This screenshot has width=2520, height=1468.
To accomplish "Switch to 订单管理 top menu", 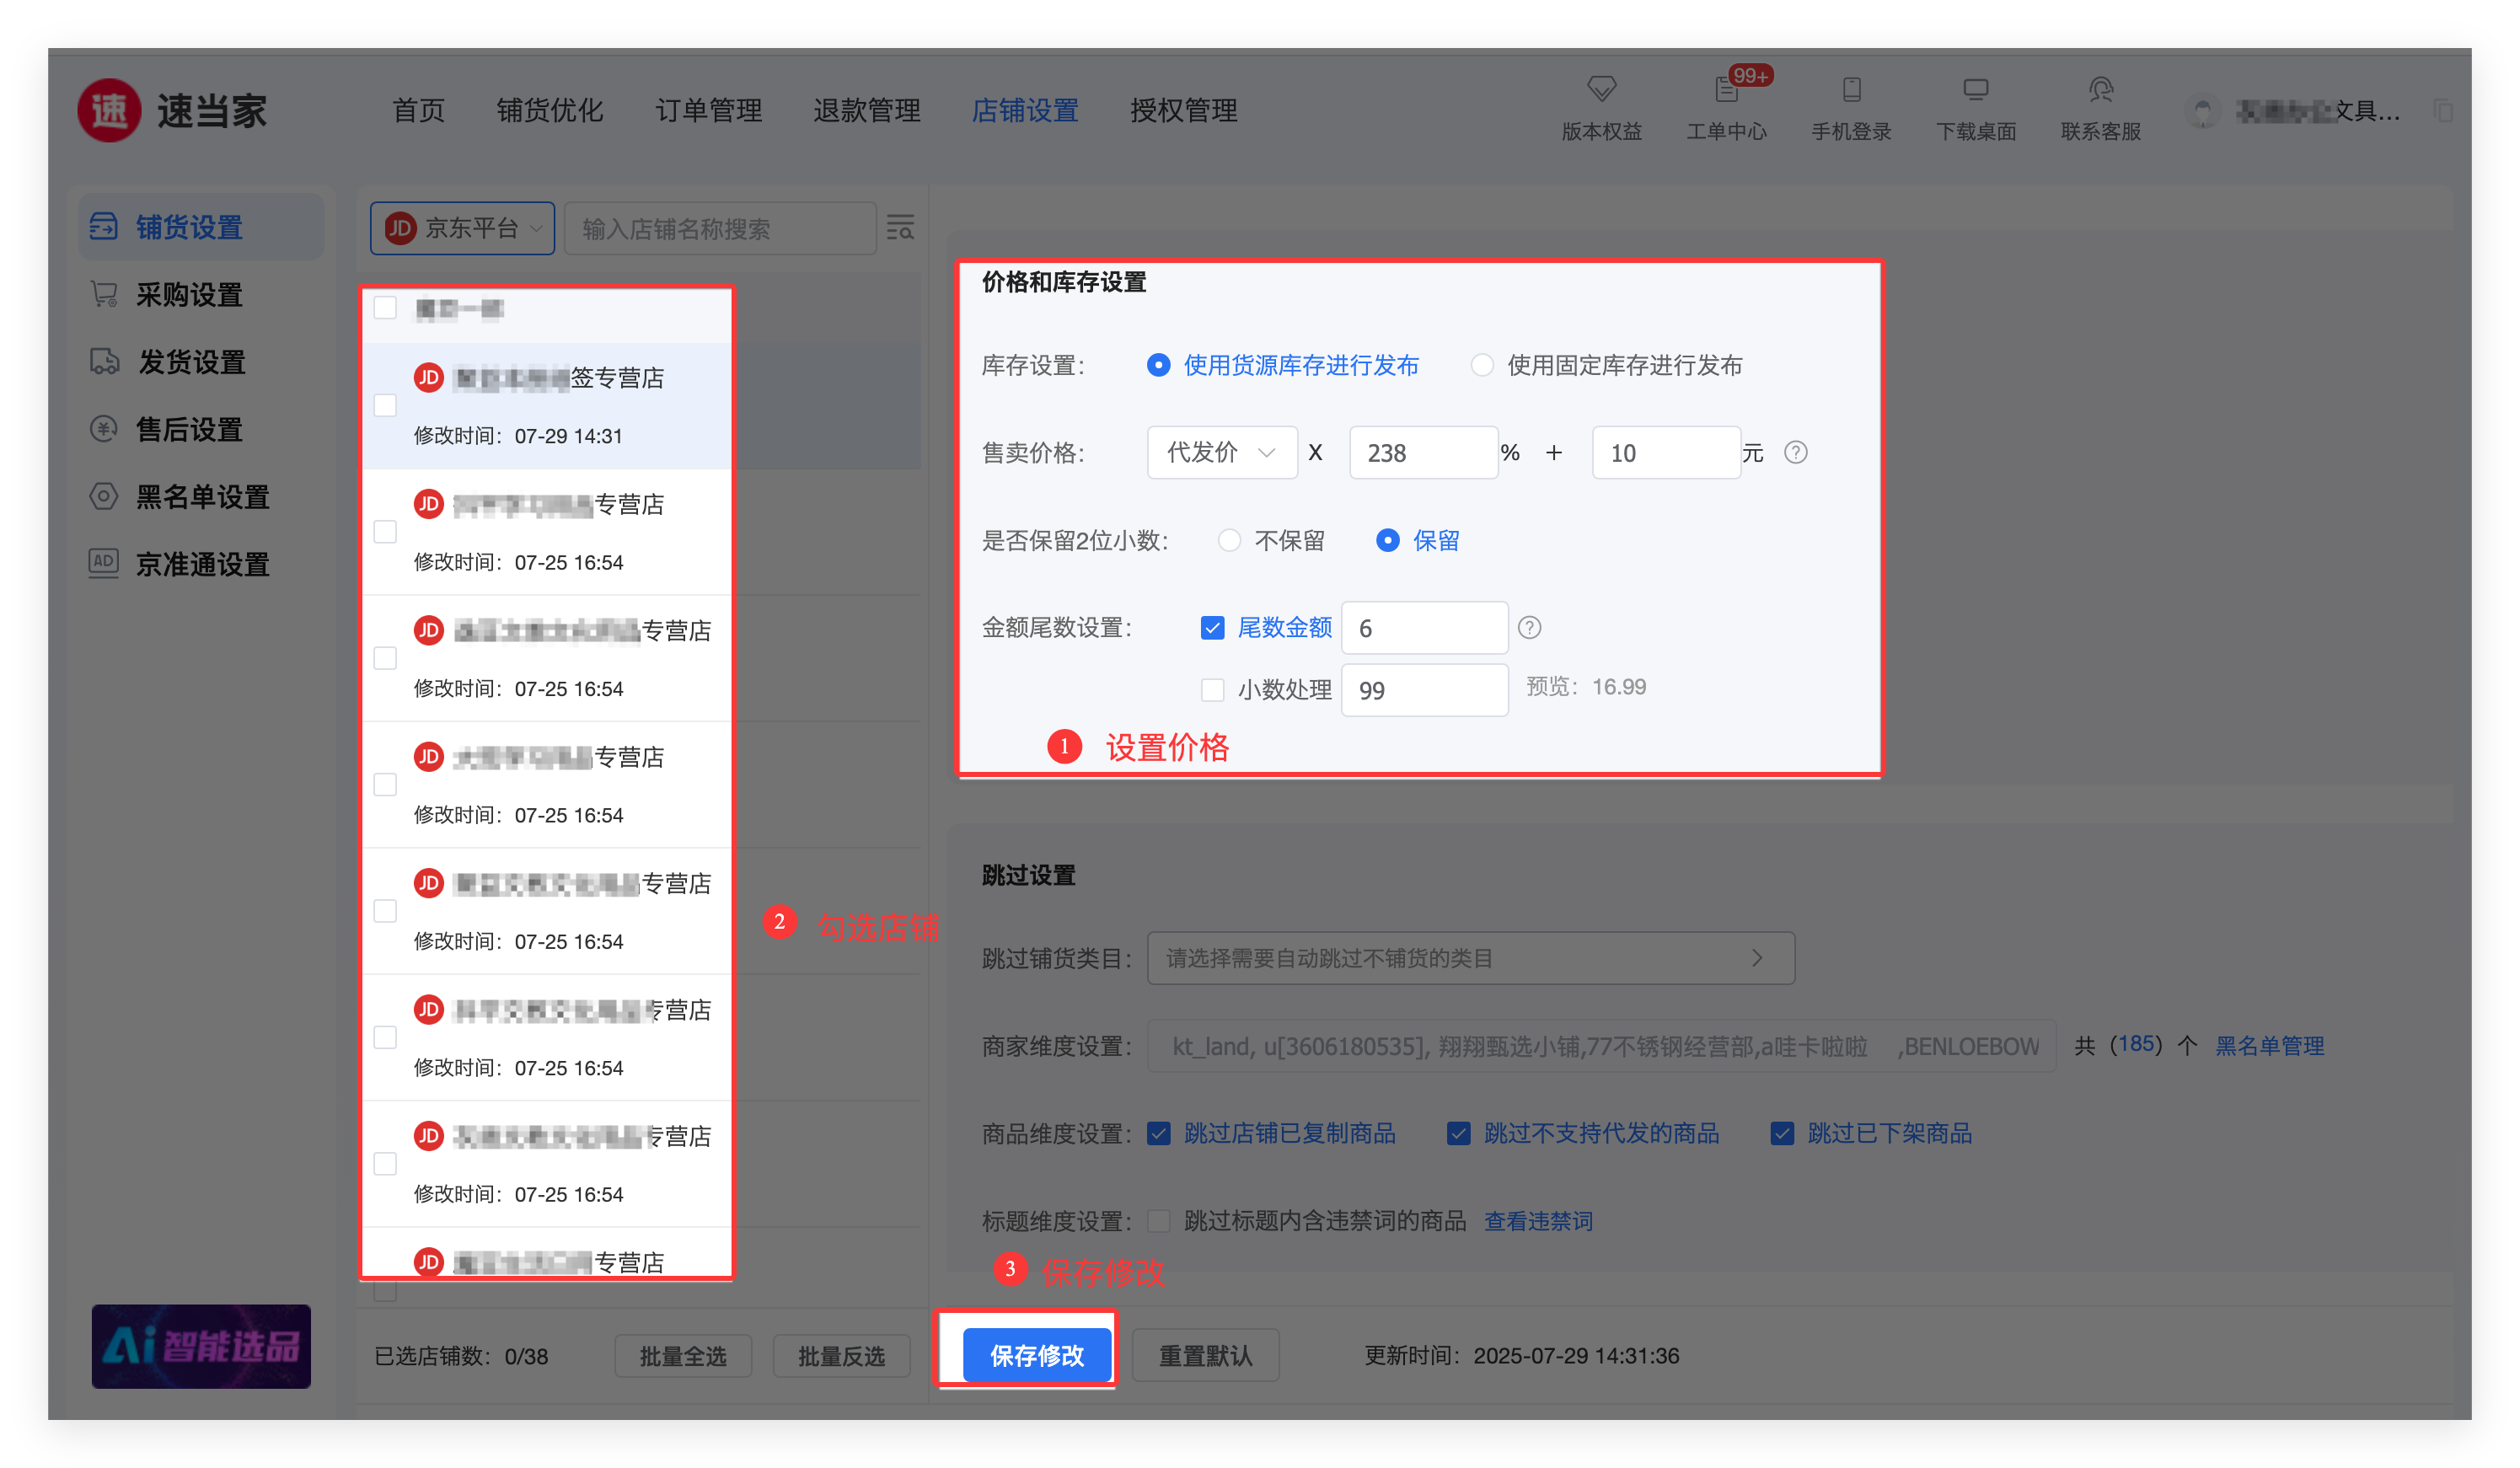I will click(x=708, y=110).
